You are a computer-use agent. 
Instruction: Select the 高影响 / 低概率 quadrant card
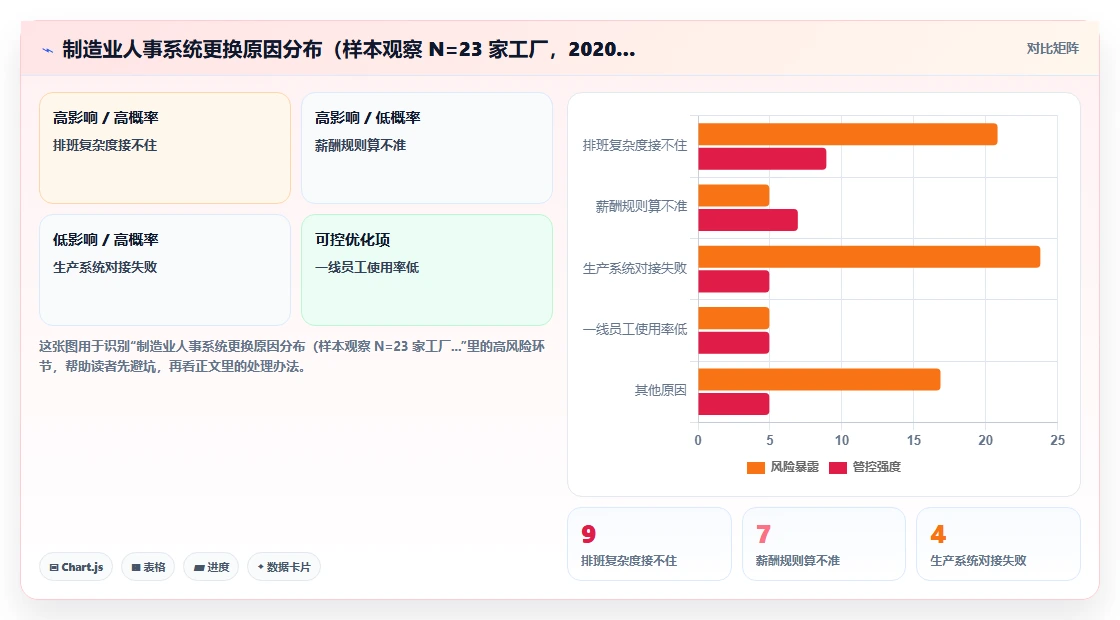(426, 148)
